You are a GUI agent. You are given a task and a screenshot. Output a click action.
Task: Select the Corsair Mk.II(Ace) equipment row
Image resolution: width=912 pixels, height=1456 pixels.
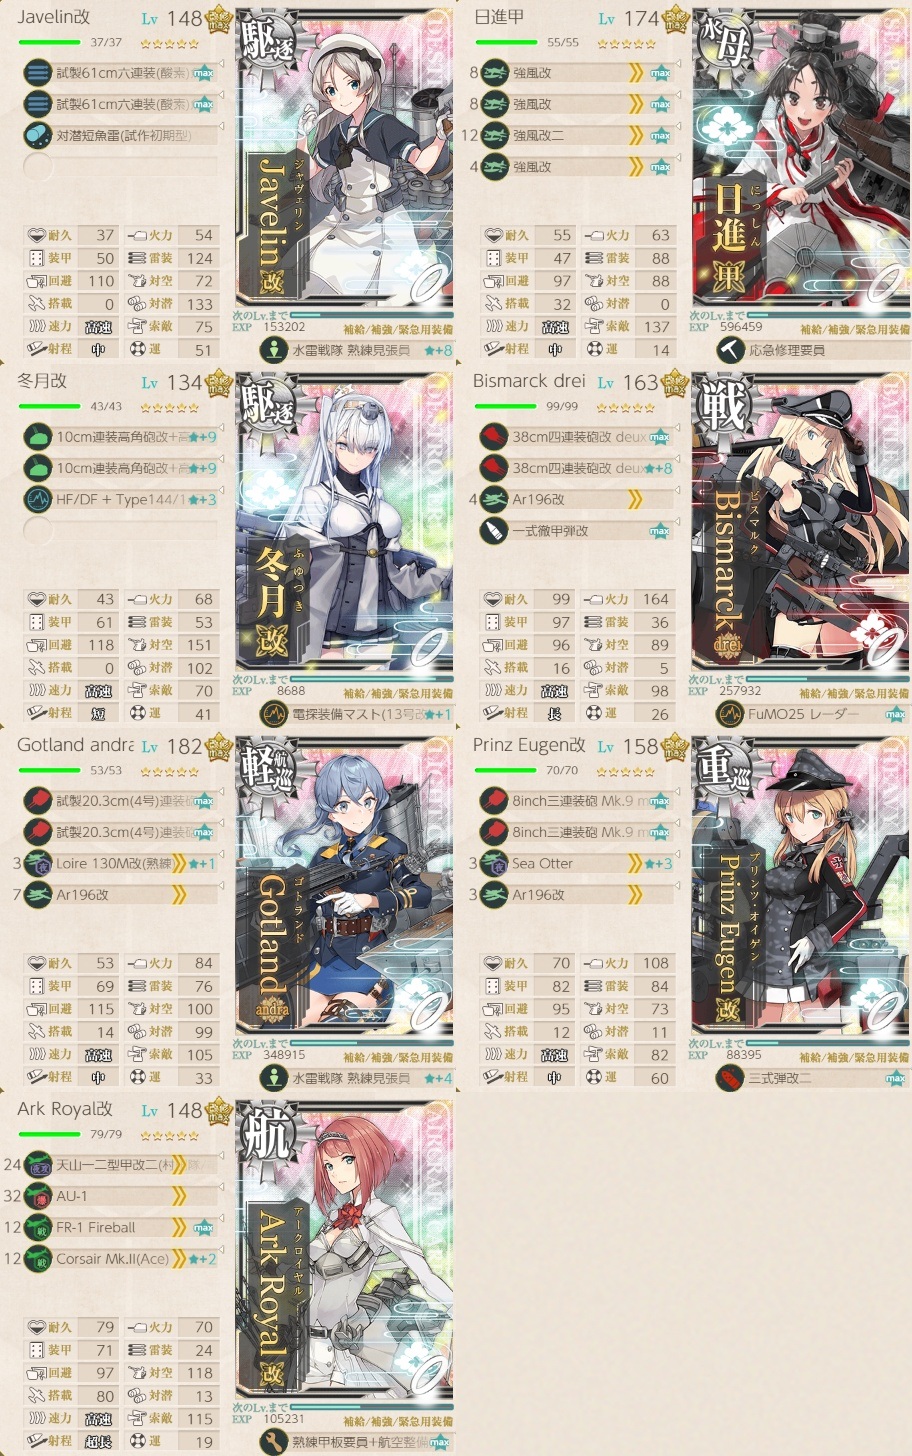(x=121, y=1259)
